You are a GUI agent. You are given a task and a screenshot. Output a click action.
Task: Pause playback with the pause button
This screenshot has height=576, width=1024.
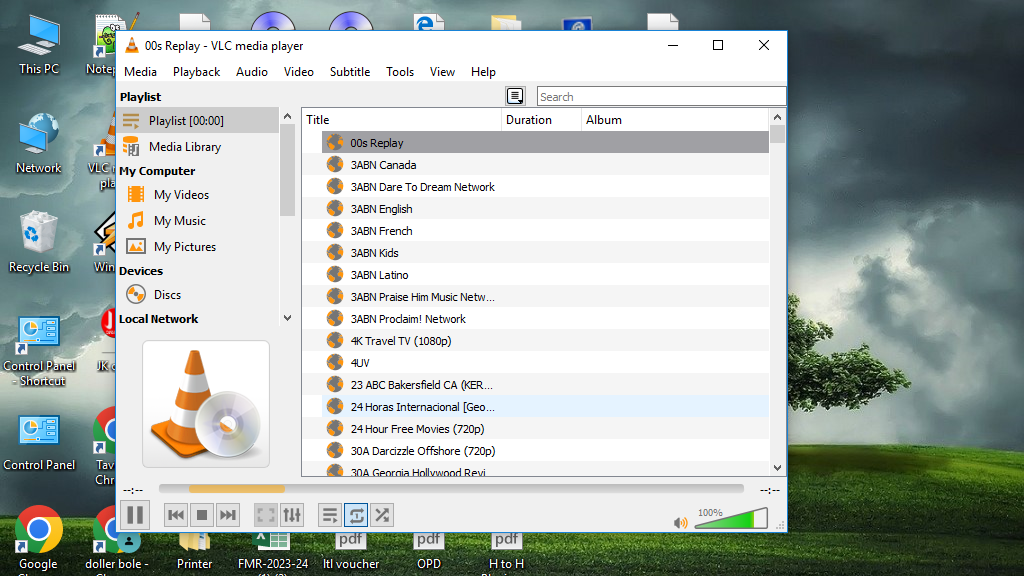tap(135, 515)
